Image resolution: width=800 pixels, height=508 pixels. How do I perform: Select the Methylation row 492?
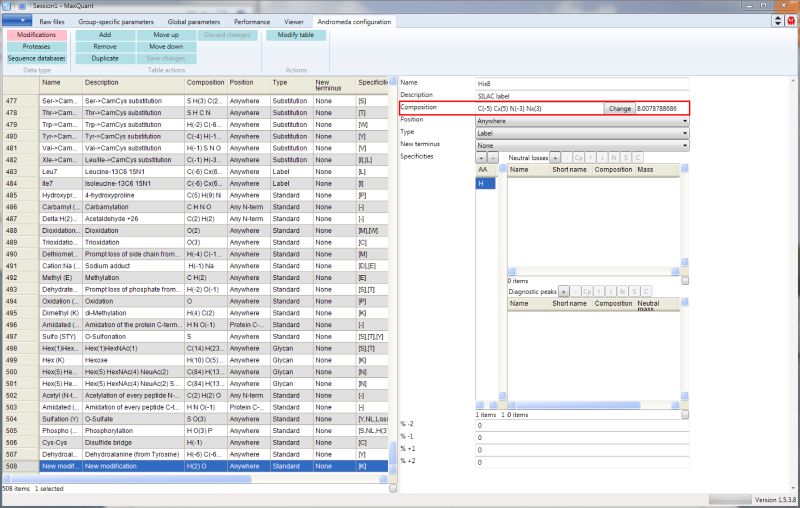tap(195, 277)
